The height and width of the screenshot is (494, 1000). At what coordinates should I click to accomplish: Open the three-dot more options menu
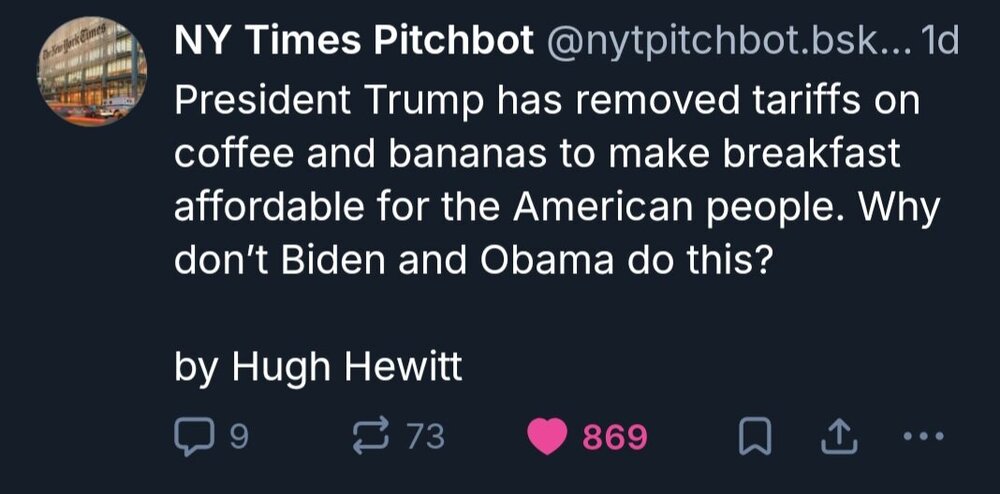click(x=921, y=437)
